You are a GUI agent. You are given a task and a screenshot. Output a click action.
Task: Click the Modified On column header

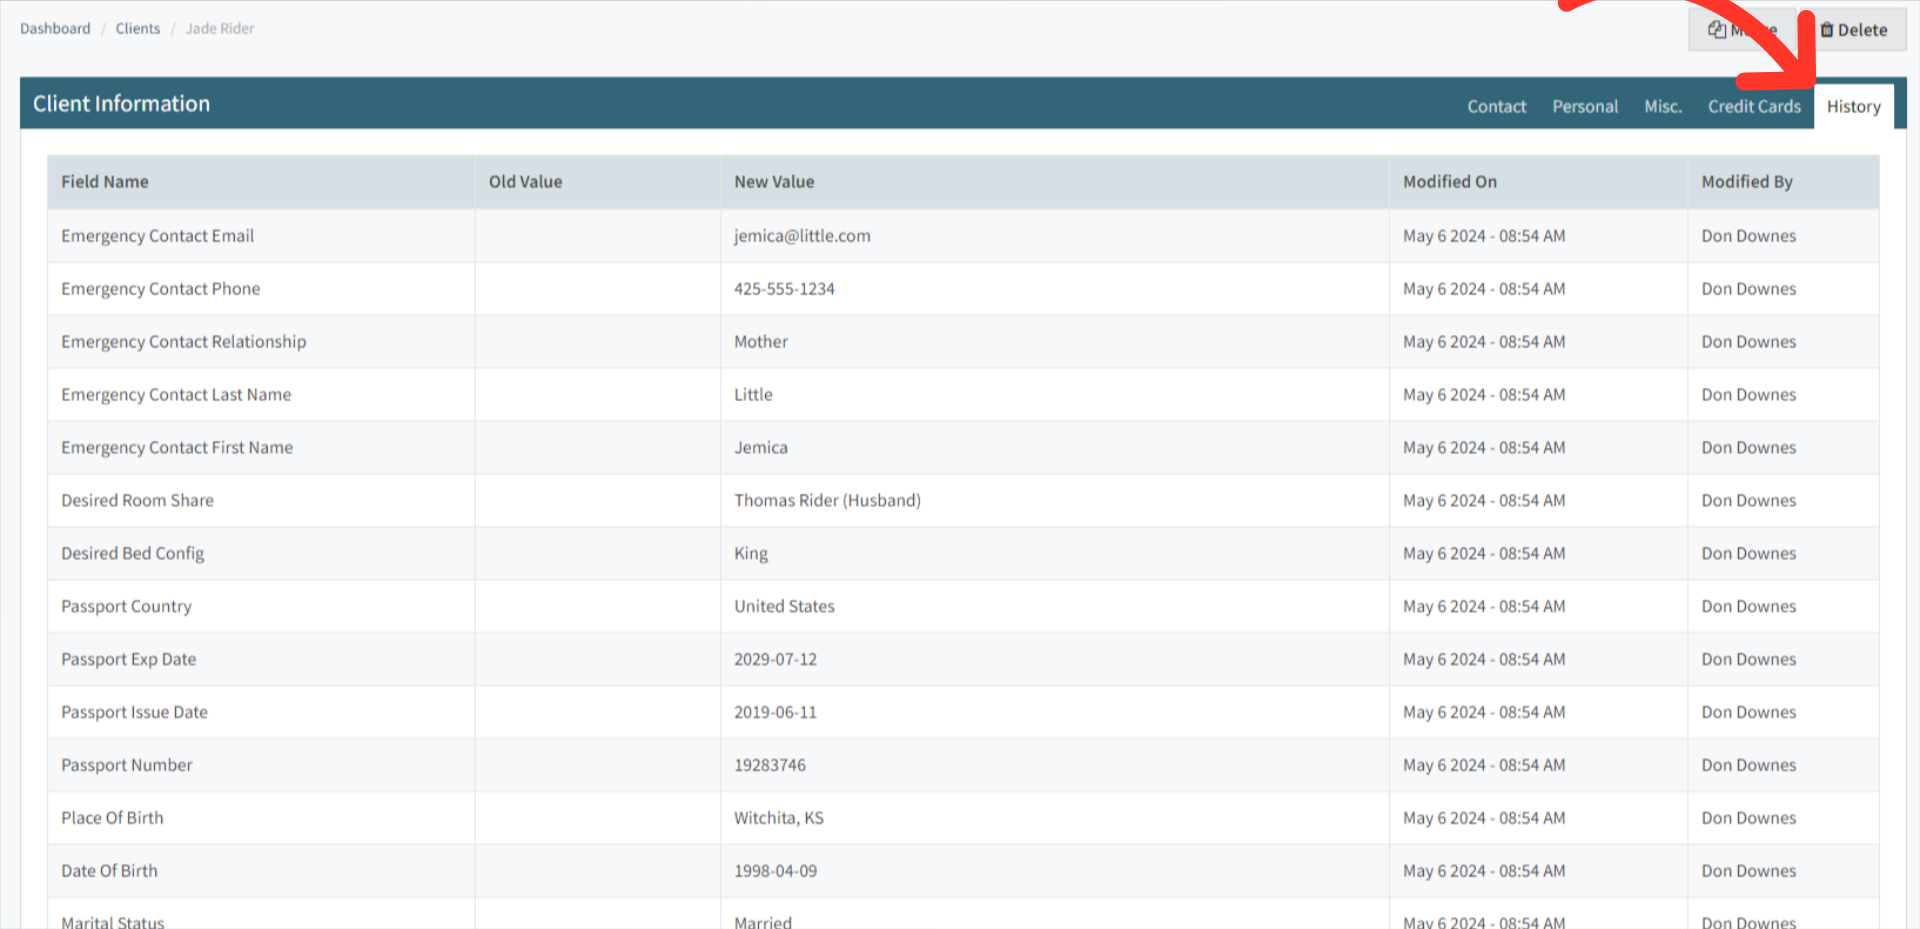point(1449,181)
